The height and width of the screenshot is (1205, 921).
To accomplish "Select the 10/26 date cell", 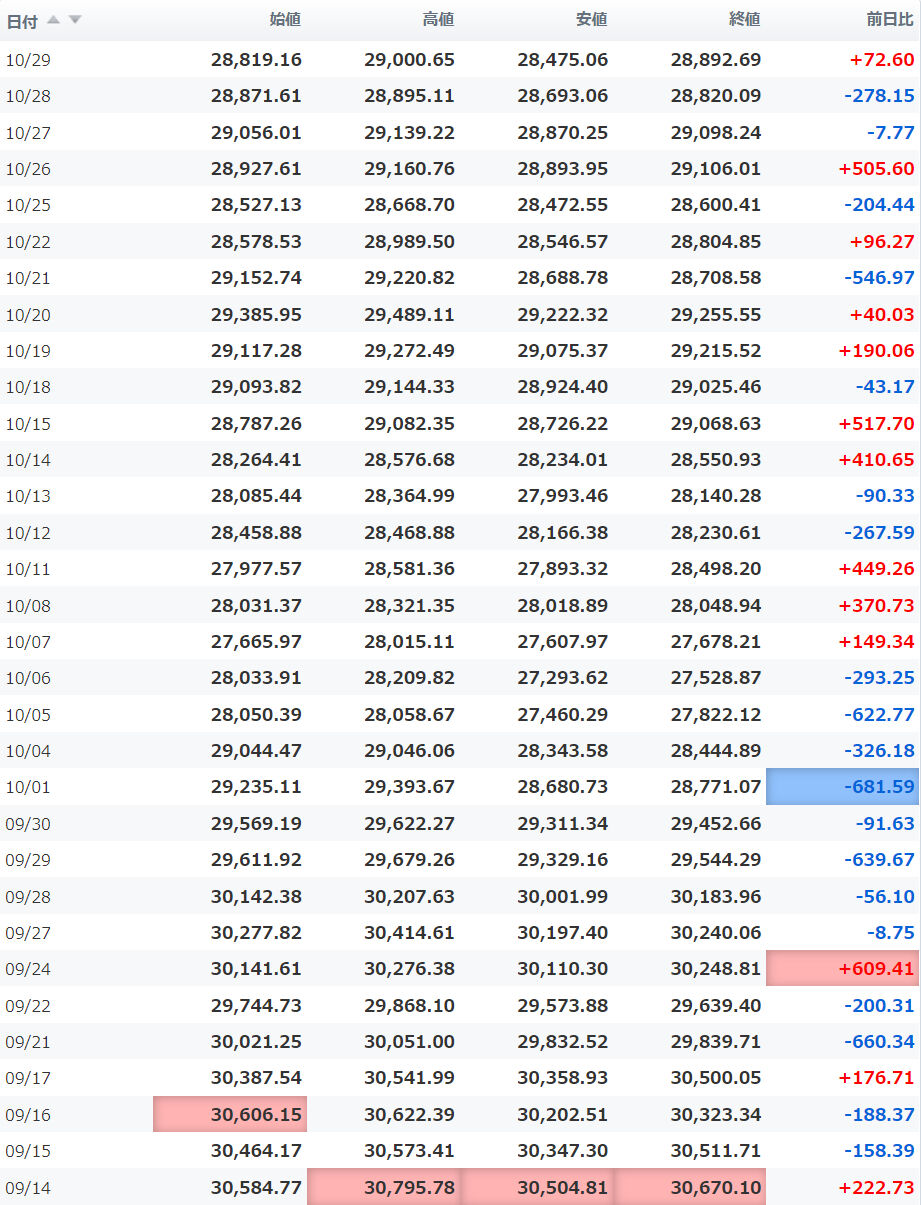I will (28, 169).
